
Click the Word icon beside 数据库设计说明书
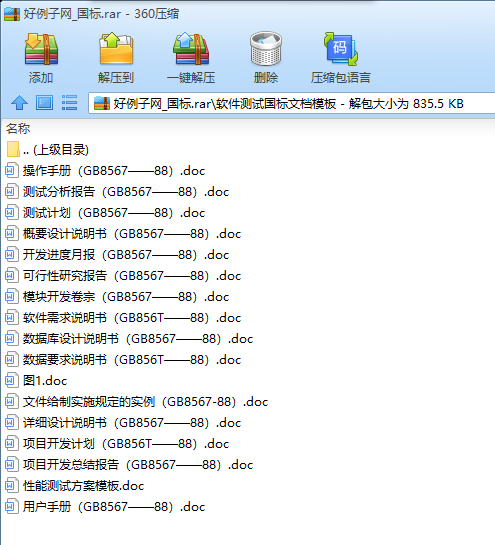(11, 339)
